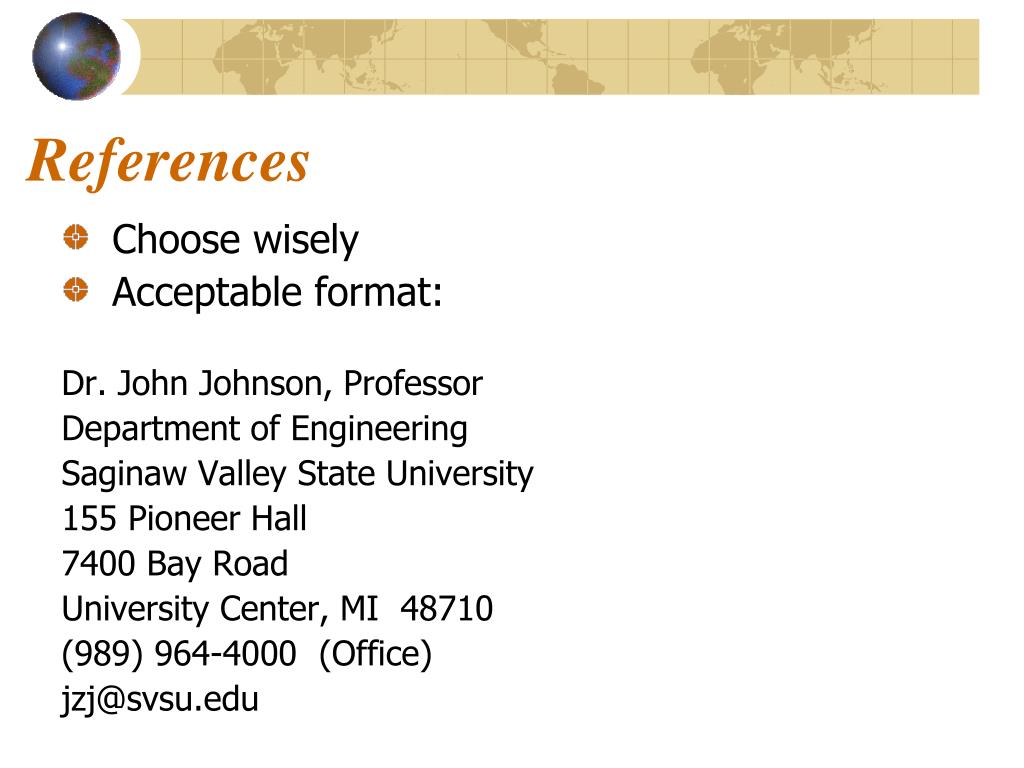Click the Dr. John Johnson, Professor line
The image size is (1024, 768).
coord(272,383)
